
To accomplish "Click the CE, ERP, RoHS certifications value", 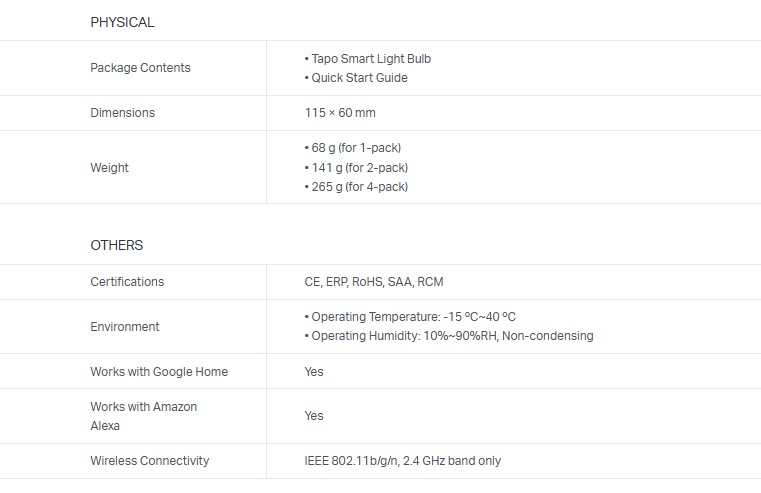I will click(374, 282).
